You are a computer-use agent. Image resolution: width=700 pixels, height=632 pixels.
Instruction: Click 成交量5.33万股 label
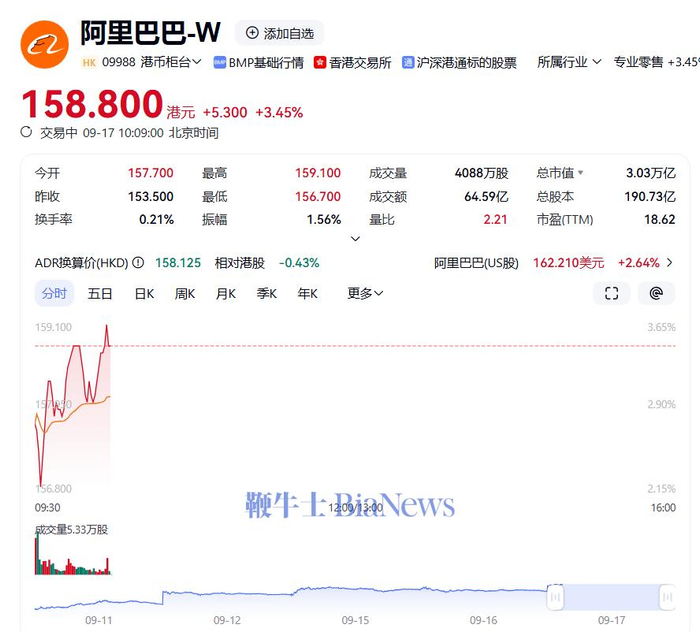click(x=71, y=529)
